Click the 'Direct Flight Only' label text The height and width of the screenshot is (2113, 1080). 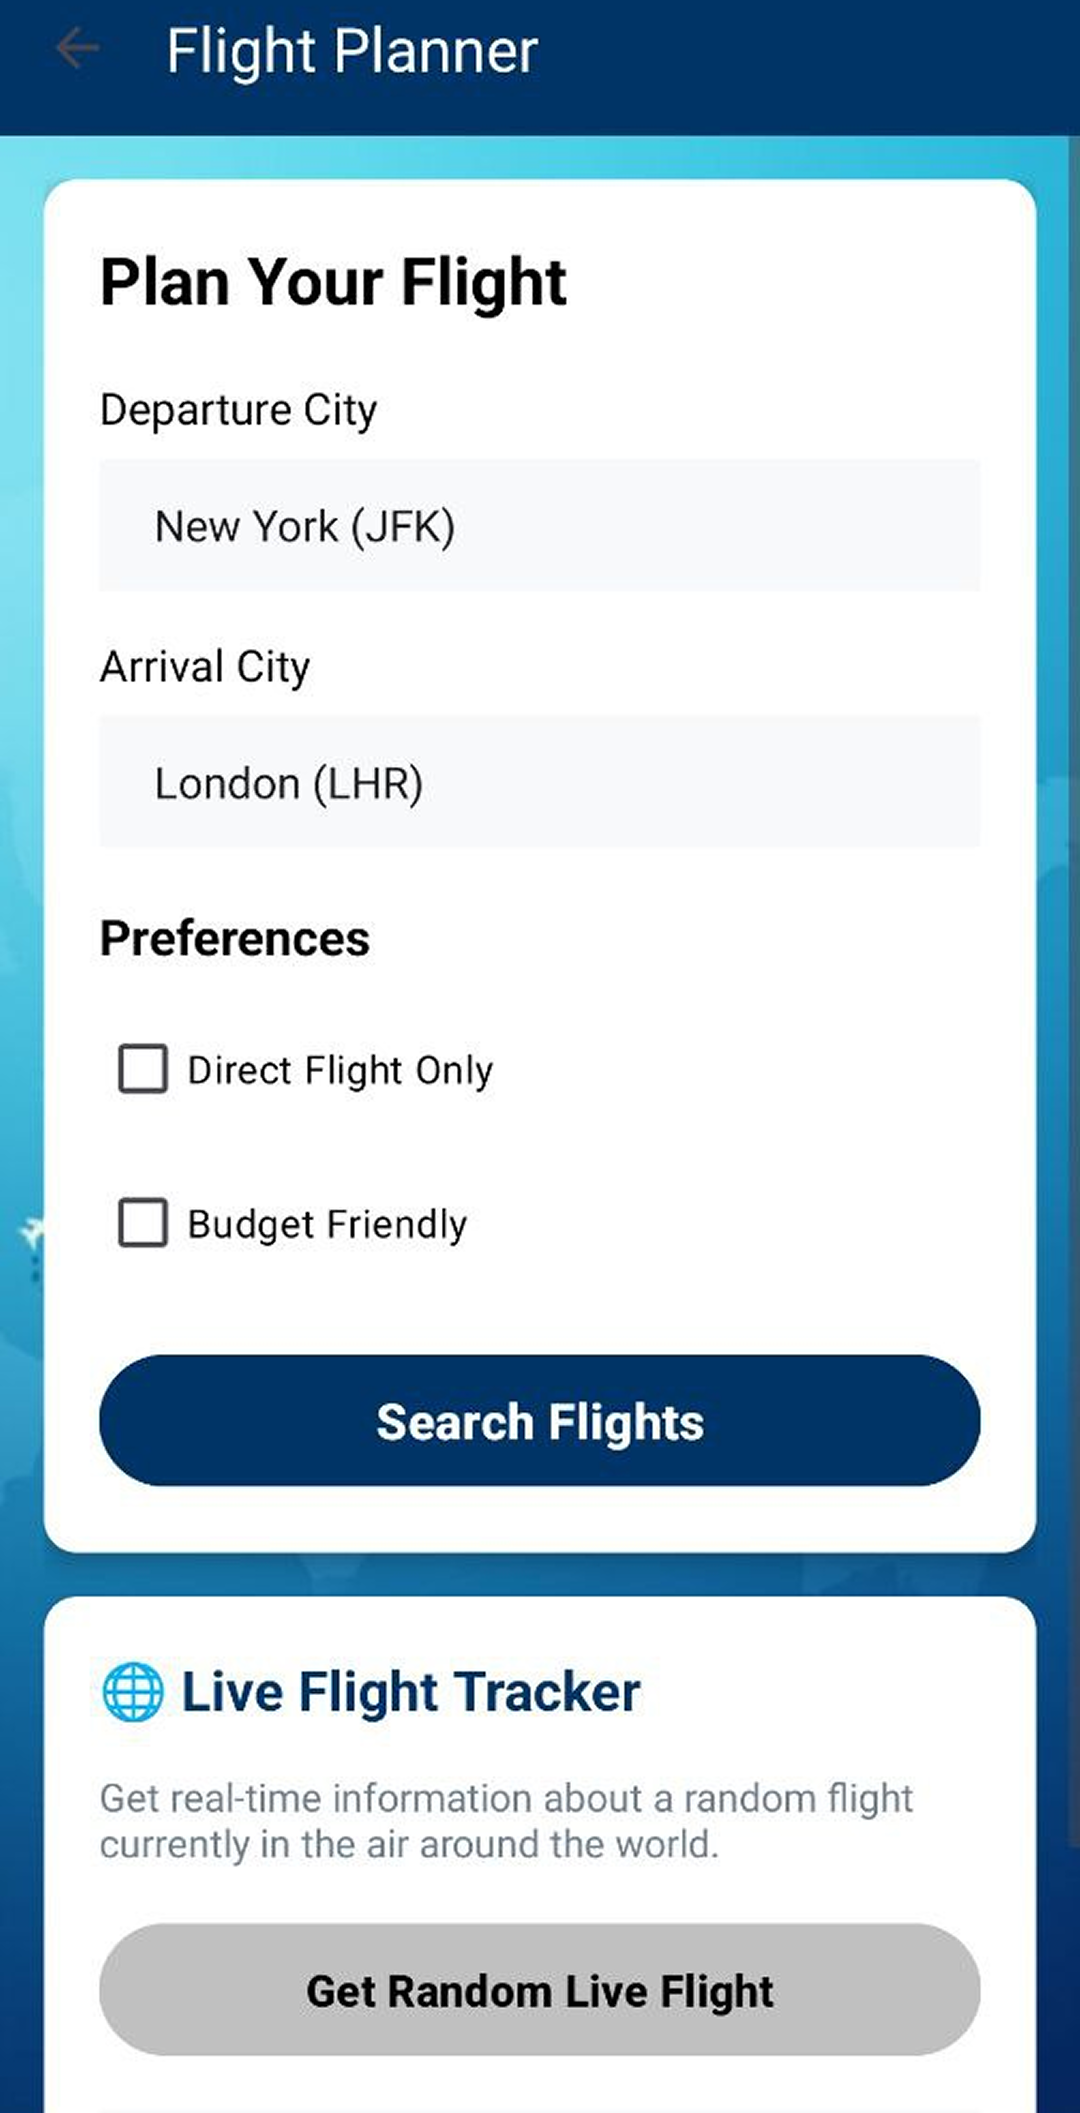tap(340, 1070)
